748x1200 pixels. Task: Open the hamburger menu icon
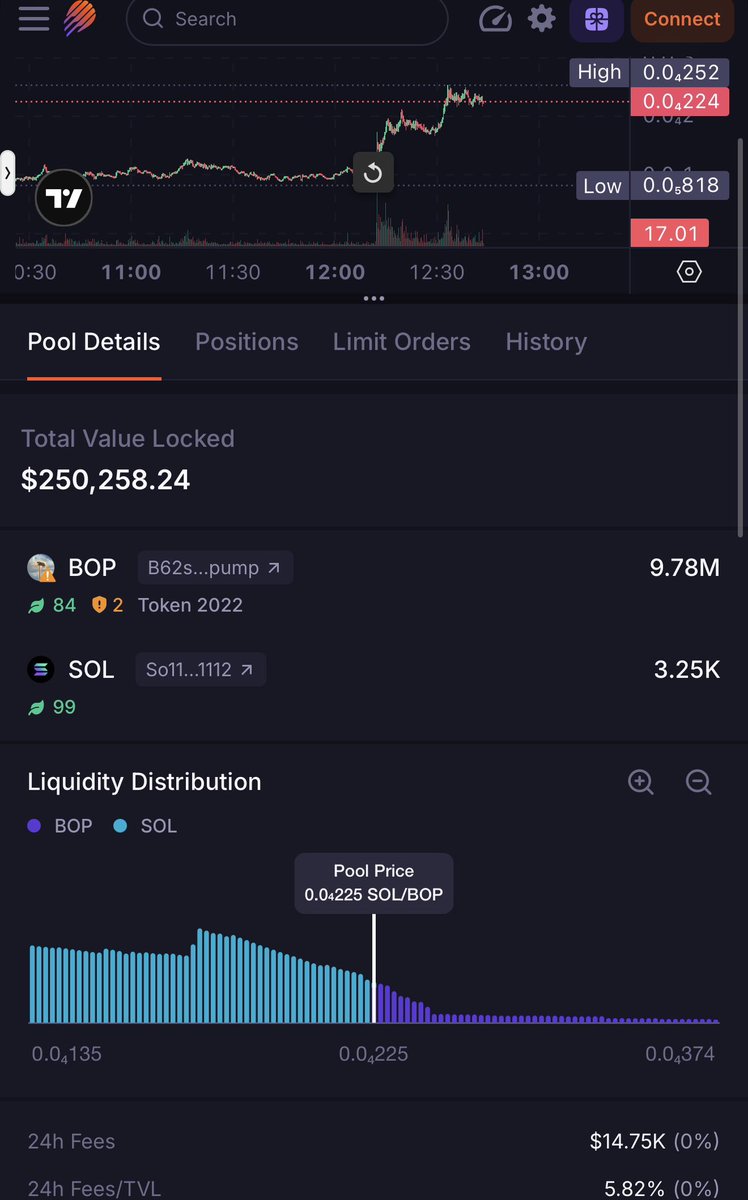(x=33, y=19)
